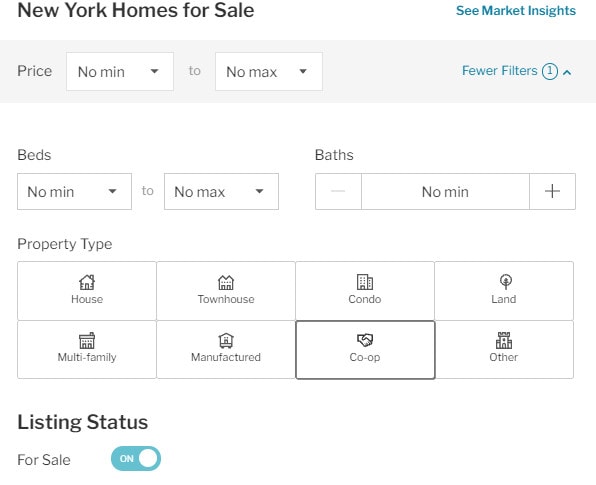Toggle the For Sale switch off
This screenshot has width=596, height=485.
(136, 458)
